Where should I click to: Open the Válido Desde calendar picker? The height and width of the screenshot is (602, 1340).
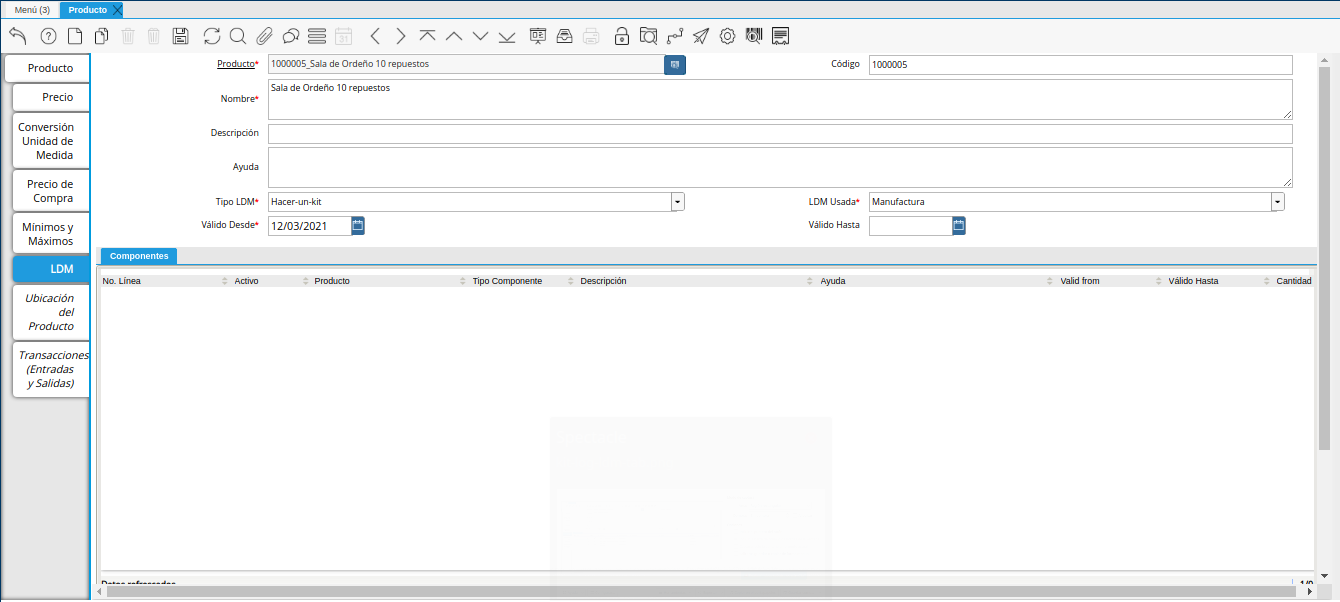[x=358, y=226]
